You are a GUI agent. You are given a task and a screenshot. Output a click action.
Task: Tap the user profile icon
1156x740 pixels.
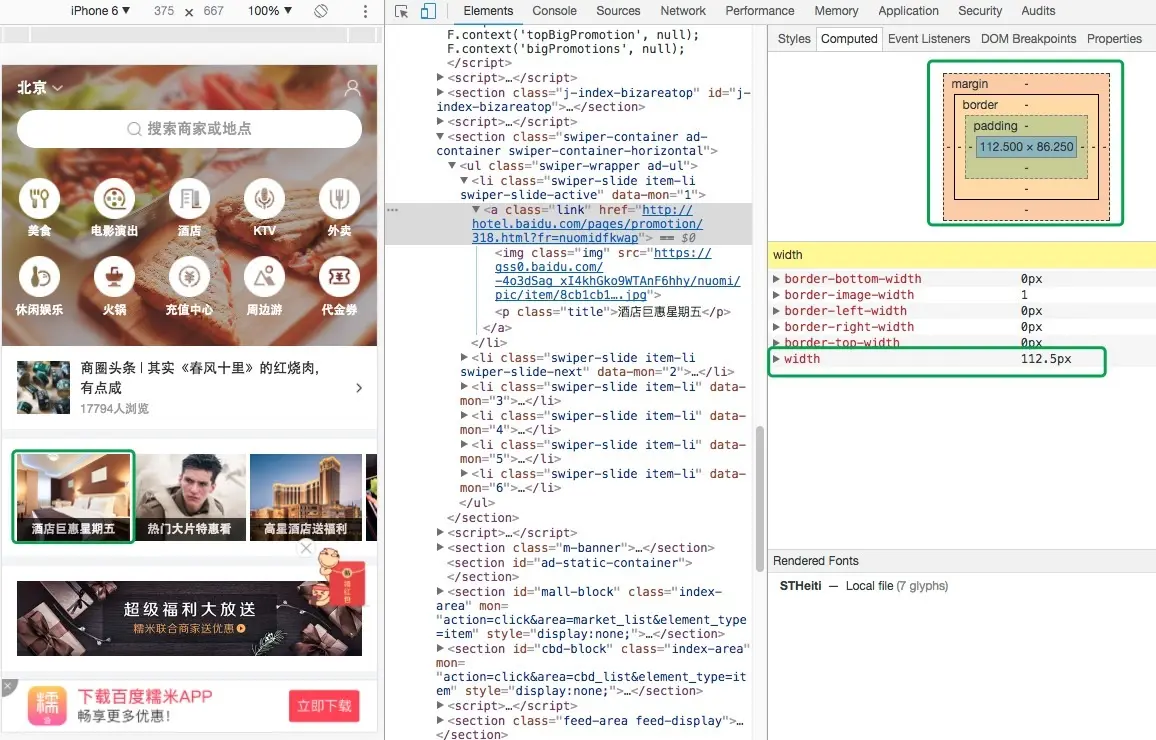click(352, 88)
